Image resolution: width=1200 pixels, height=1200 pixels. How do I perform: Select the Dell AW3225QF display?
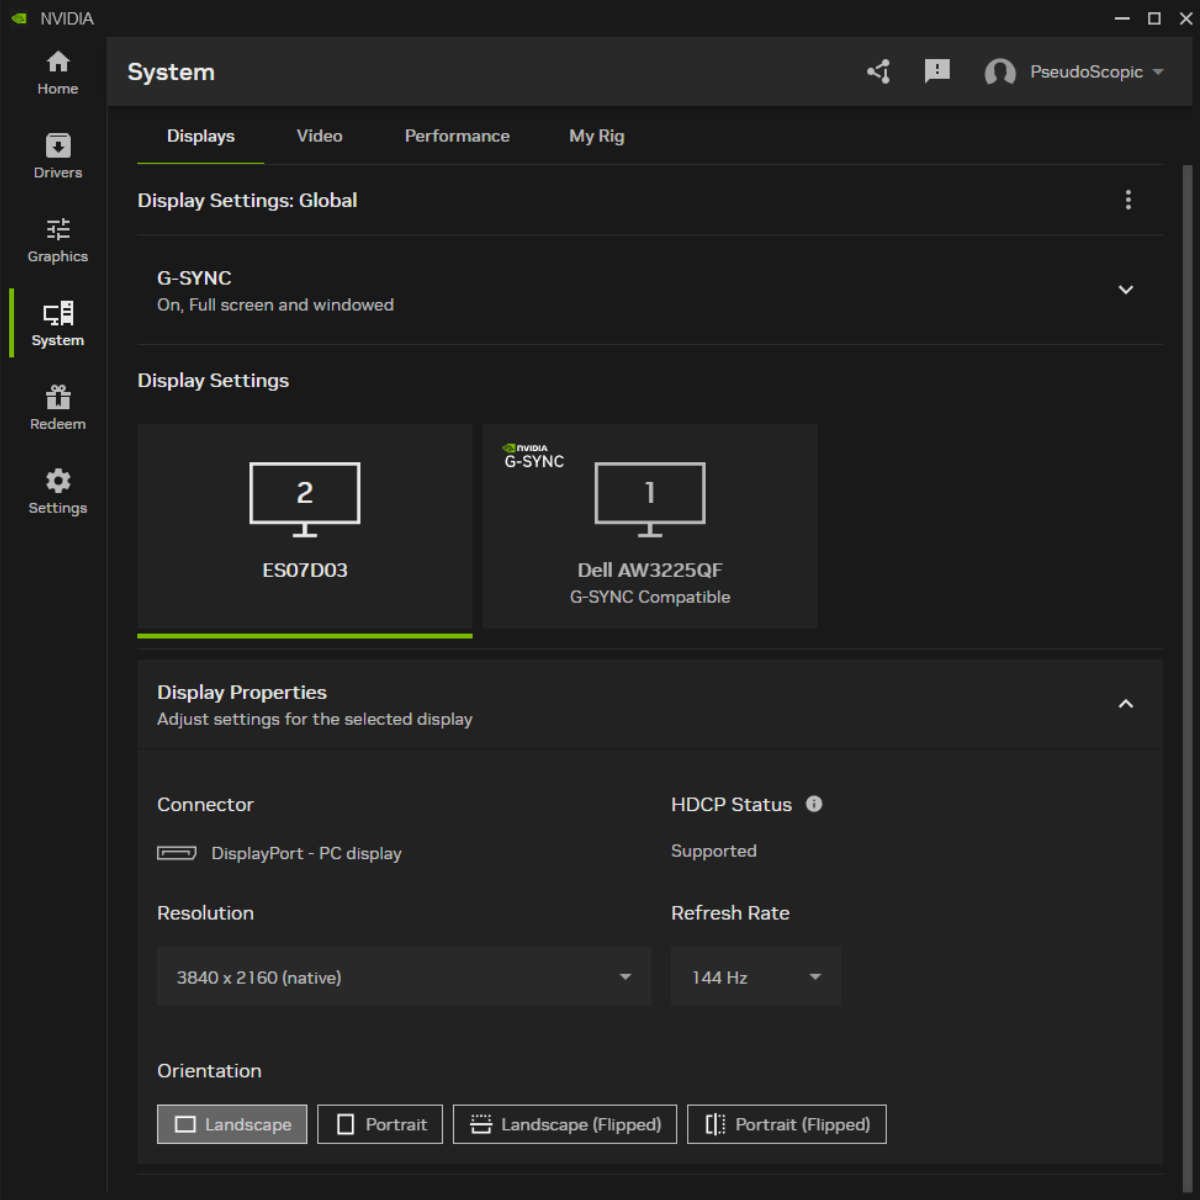point(649,525)
